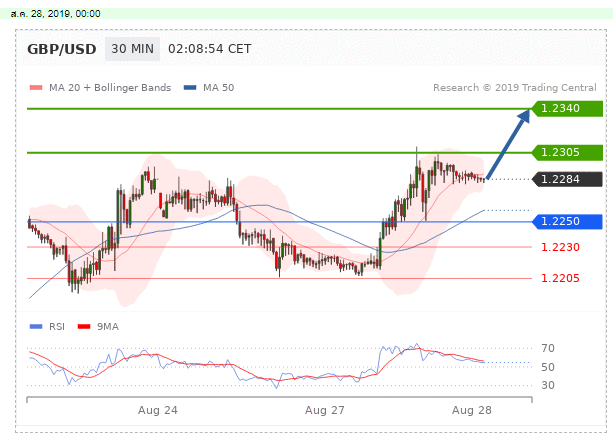
Task: Select the 1.2250 pivot price tag
Action: (x=567, y=222)
